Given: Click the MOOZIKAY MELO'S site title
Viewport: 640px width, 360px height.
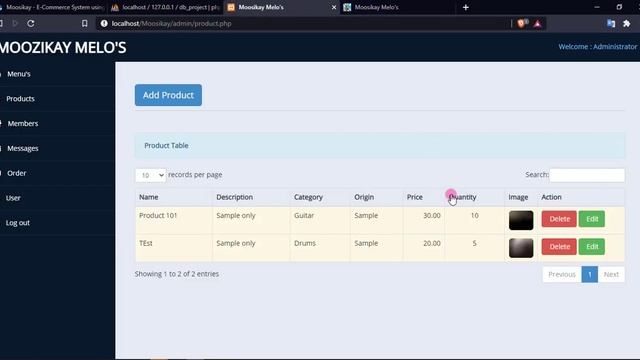Looking at the screenshot, I should coord(63,48).
